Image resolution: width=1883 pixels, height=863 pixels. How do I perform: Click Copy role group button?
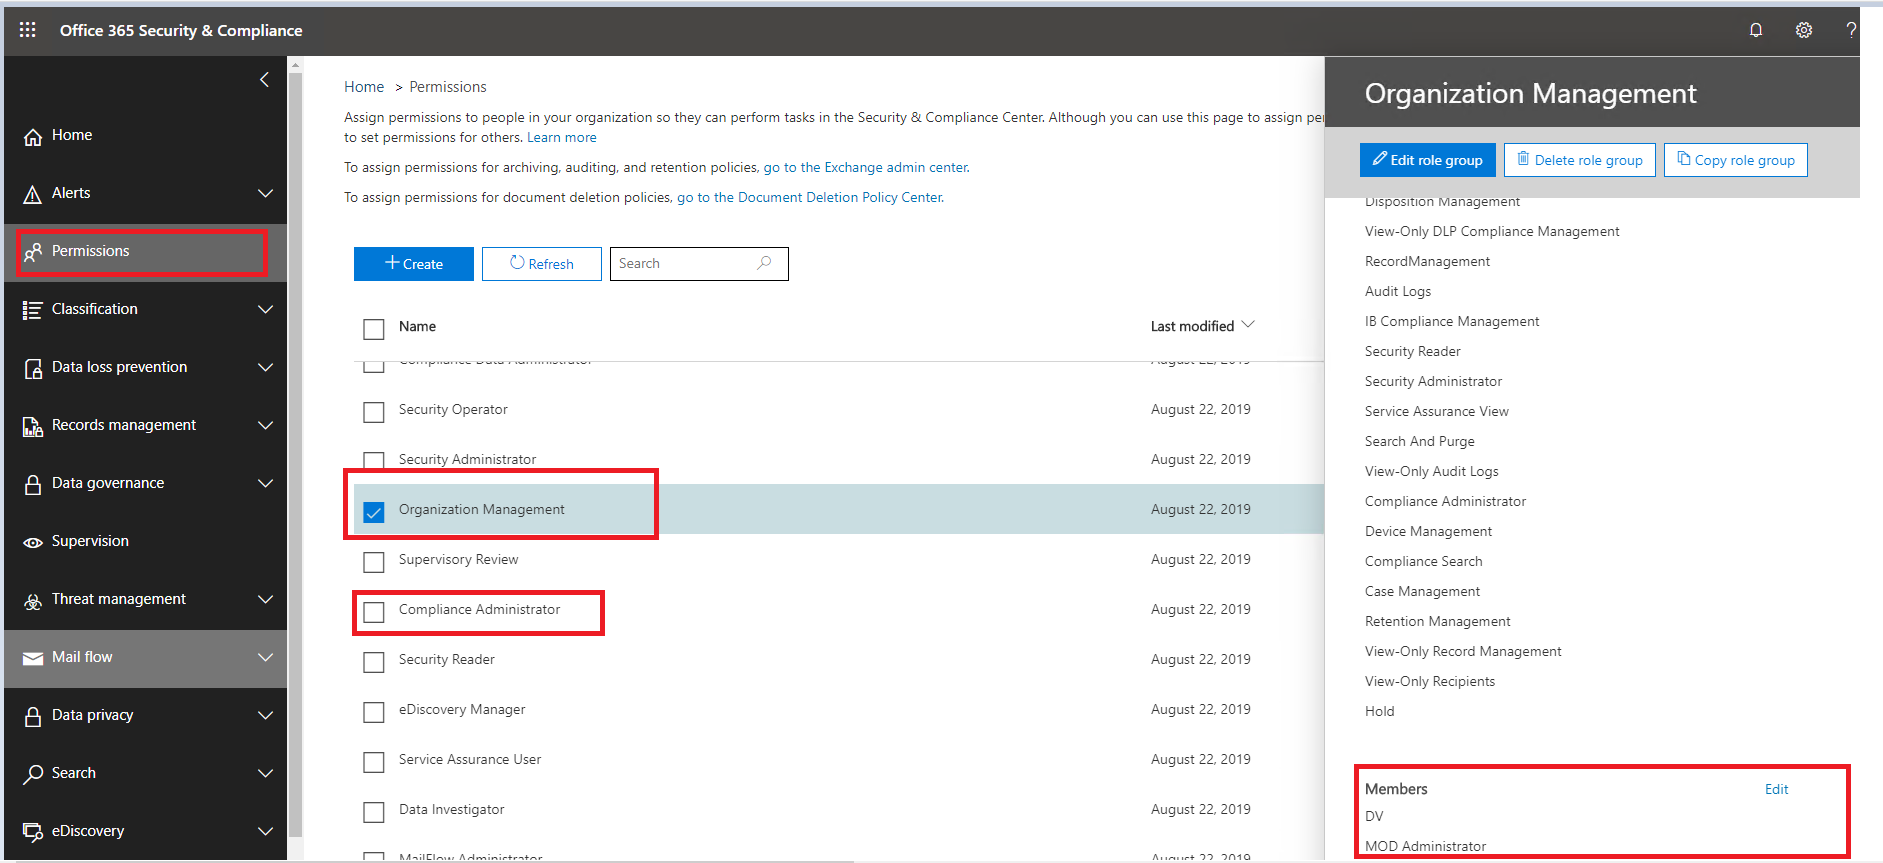point(1736,160)
